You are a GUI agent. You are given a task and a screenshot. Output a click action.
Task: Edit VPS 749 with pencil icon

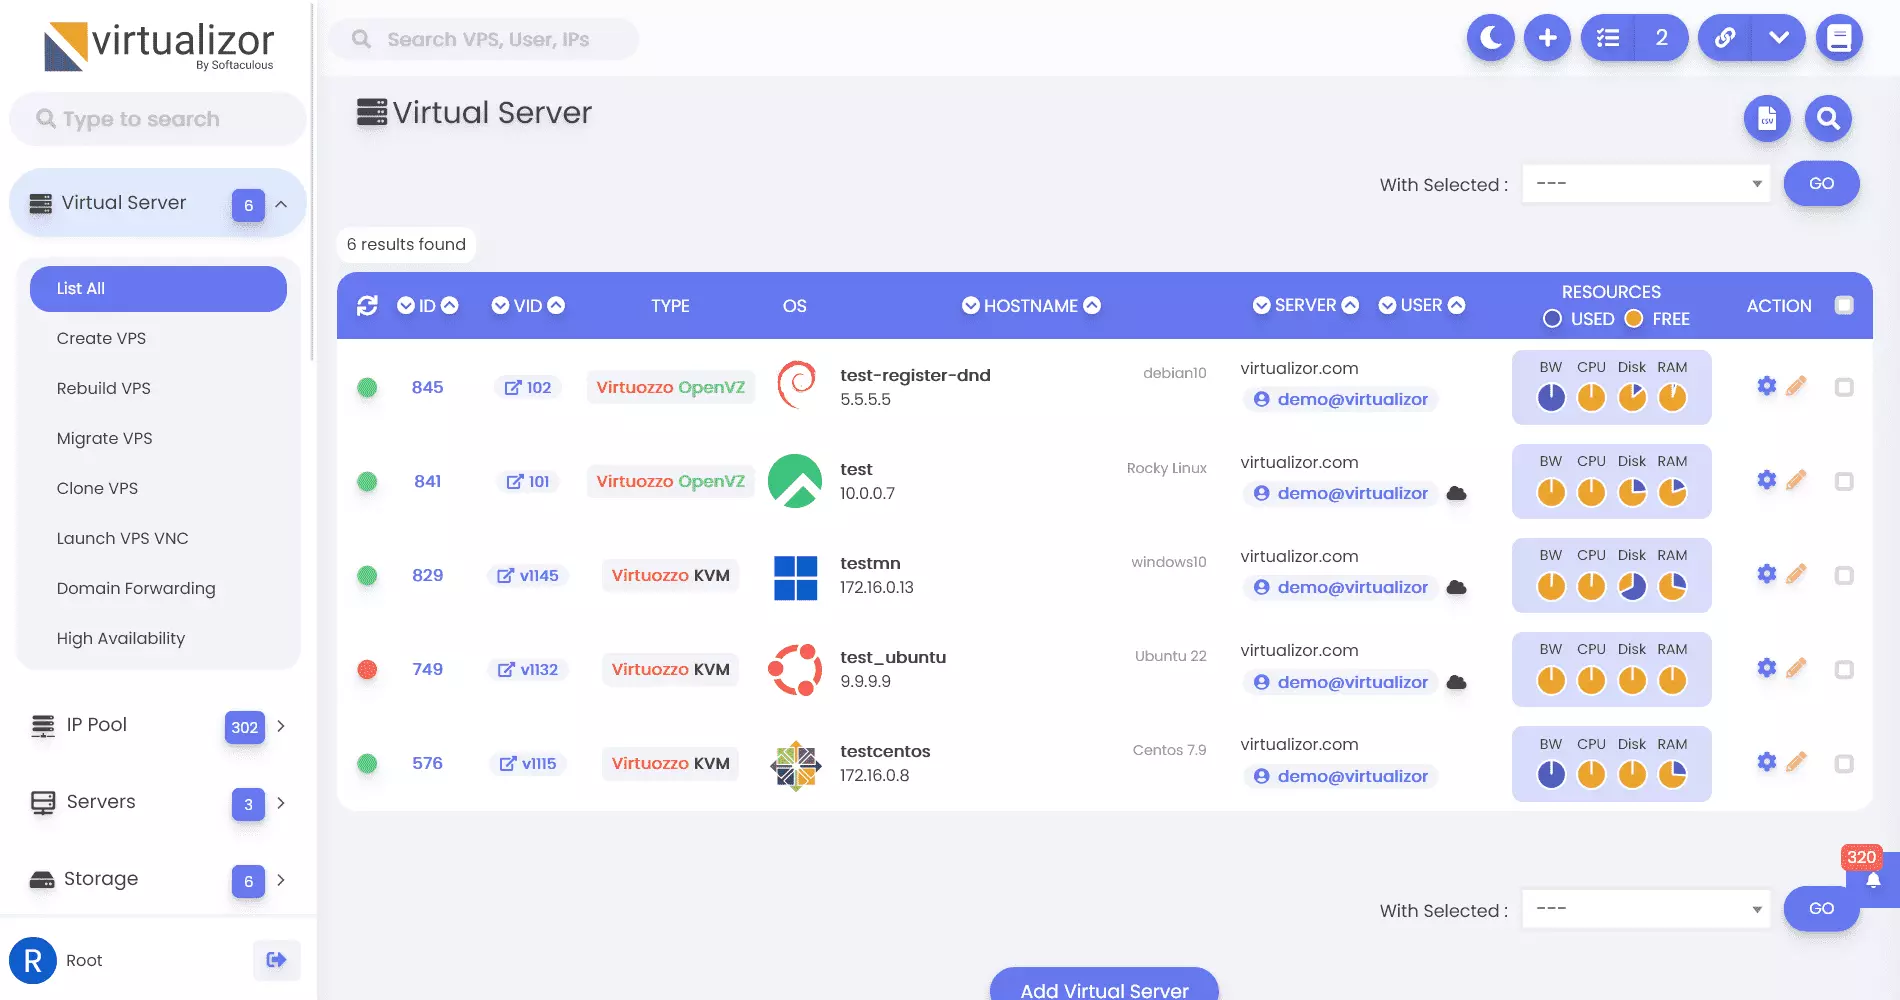click(1796, 668)
